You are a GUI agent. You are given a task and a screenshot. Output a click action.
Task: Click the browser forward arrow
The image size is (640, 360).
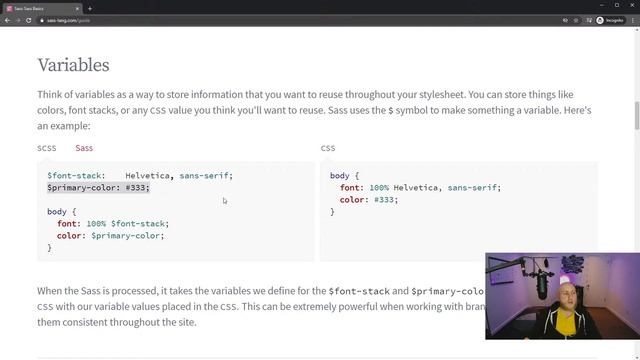pyautogui.click(x=18, y=20)
